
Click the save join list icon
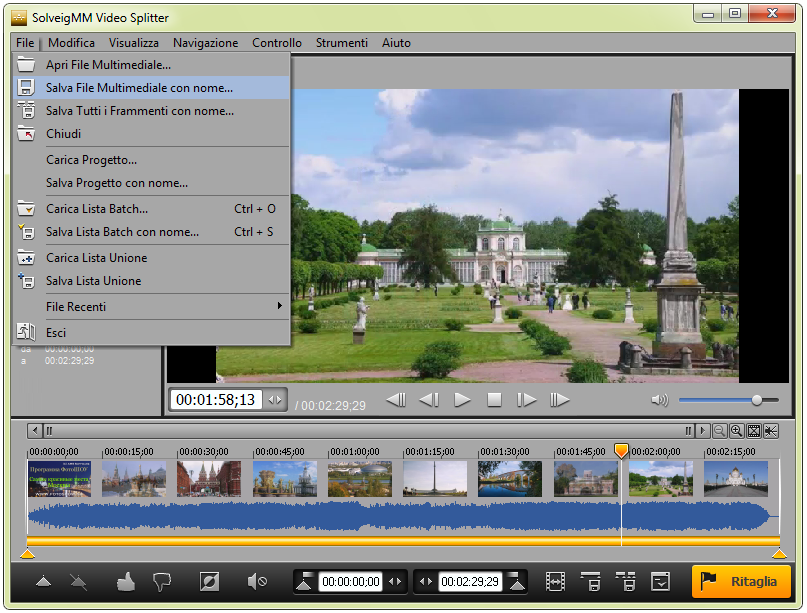[x=26, y=281]
